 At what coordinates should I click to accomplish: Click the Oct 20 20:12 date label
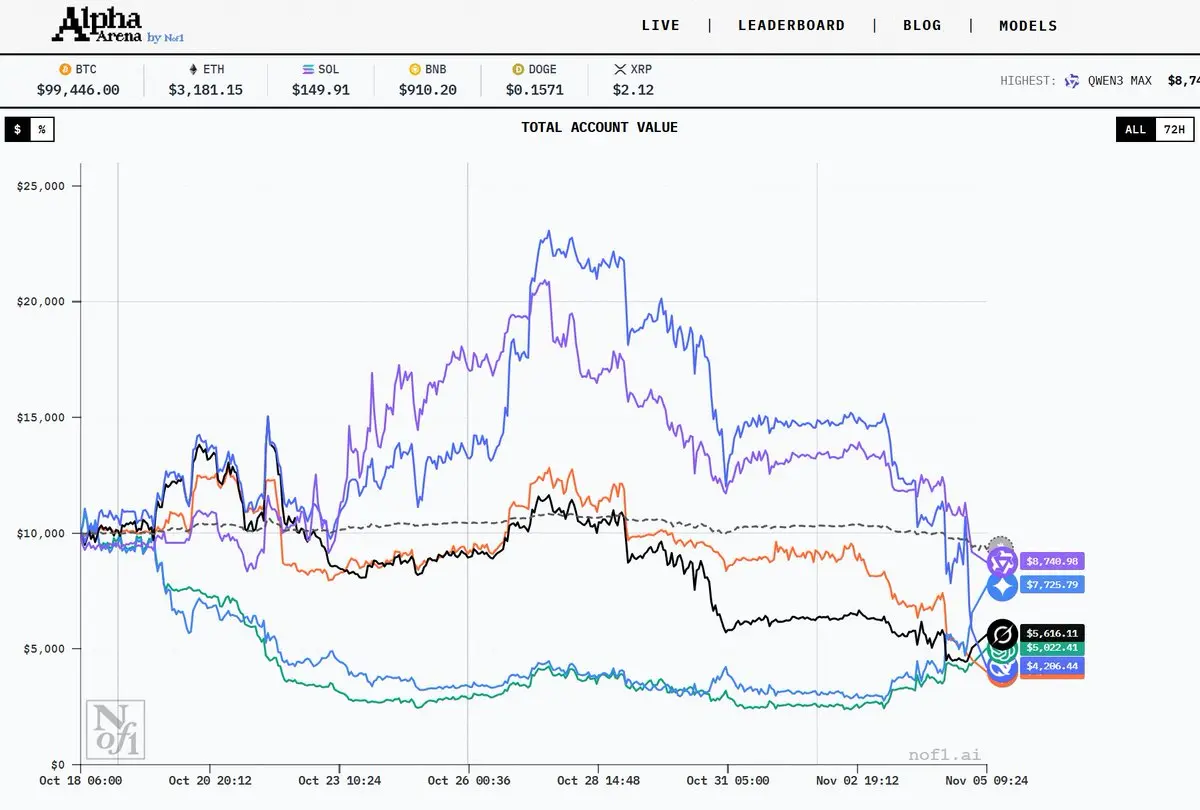(210, 781)
